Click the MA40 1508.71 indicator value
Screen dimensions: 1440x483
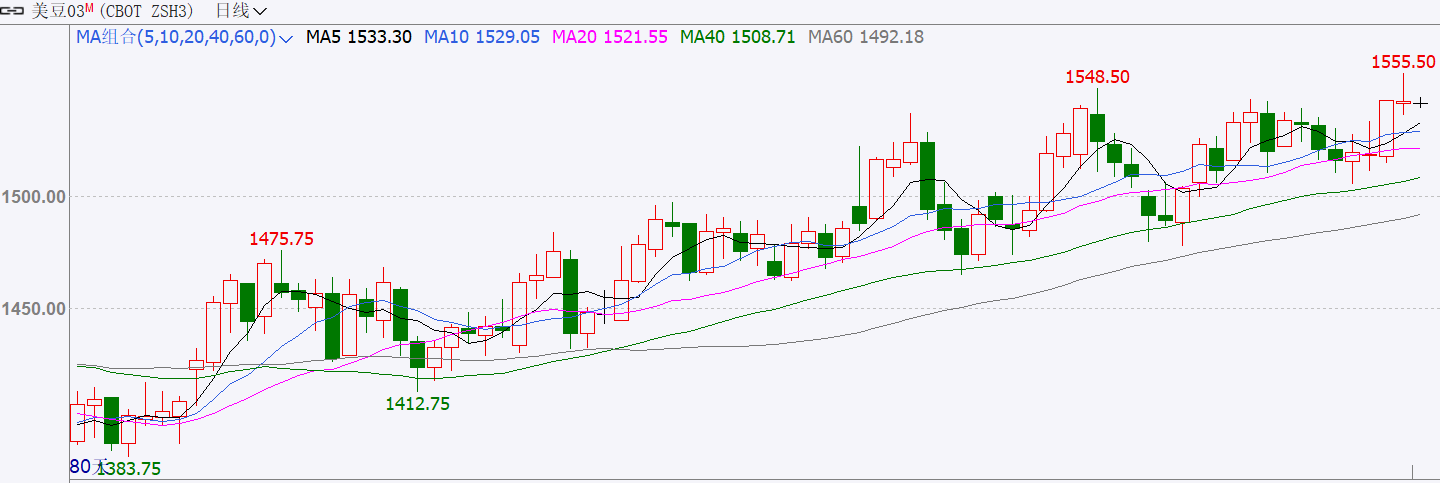coord(738,37)
